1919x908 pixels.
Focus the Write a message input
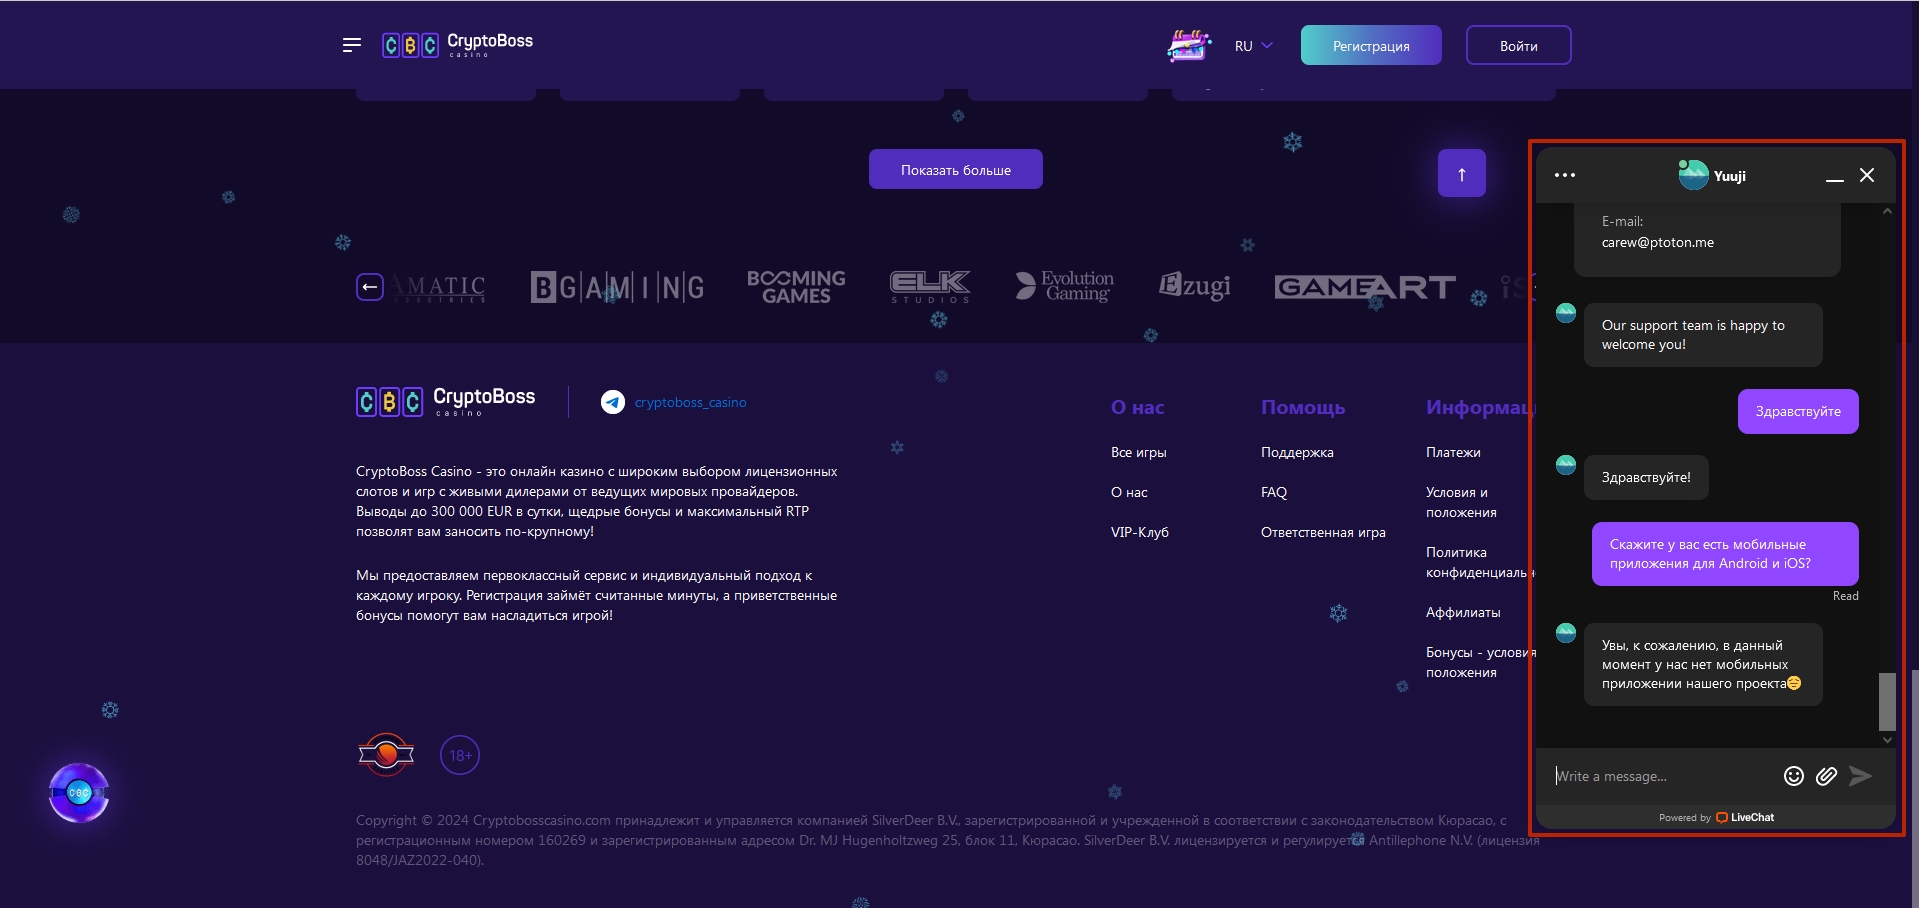pyautogui.click(x=1661, y=776)
